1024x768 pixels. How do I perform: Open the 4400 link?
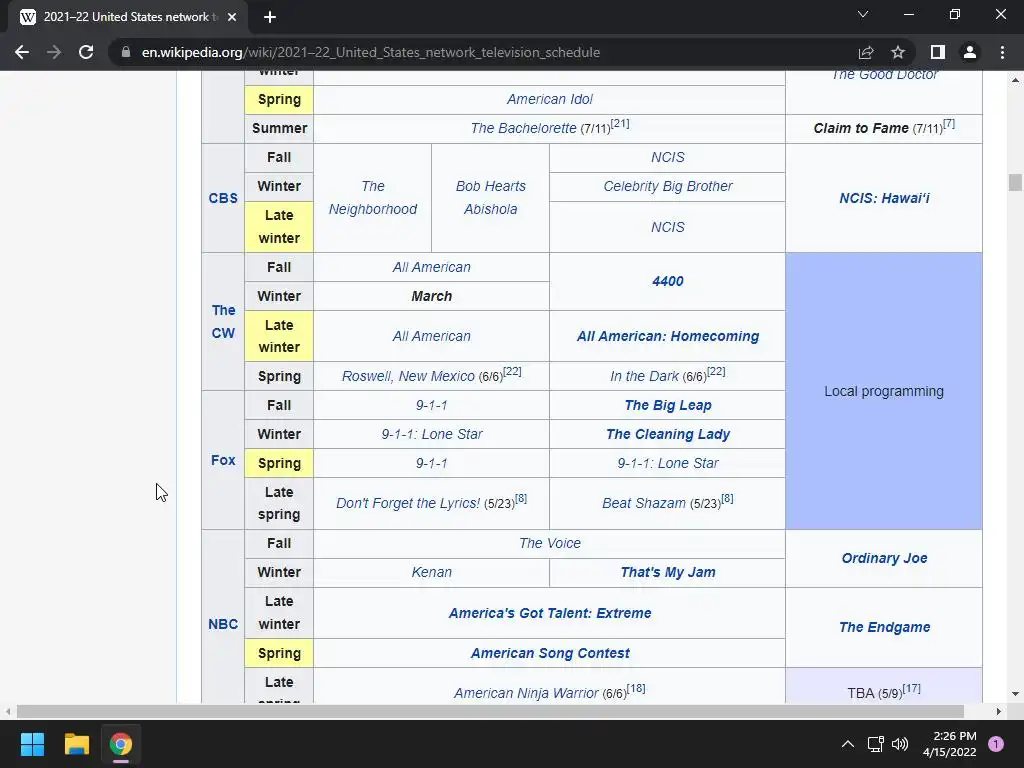point(667,281)
